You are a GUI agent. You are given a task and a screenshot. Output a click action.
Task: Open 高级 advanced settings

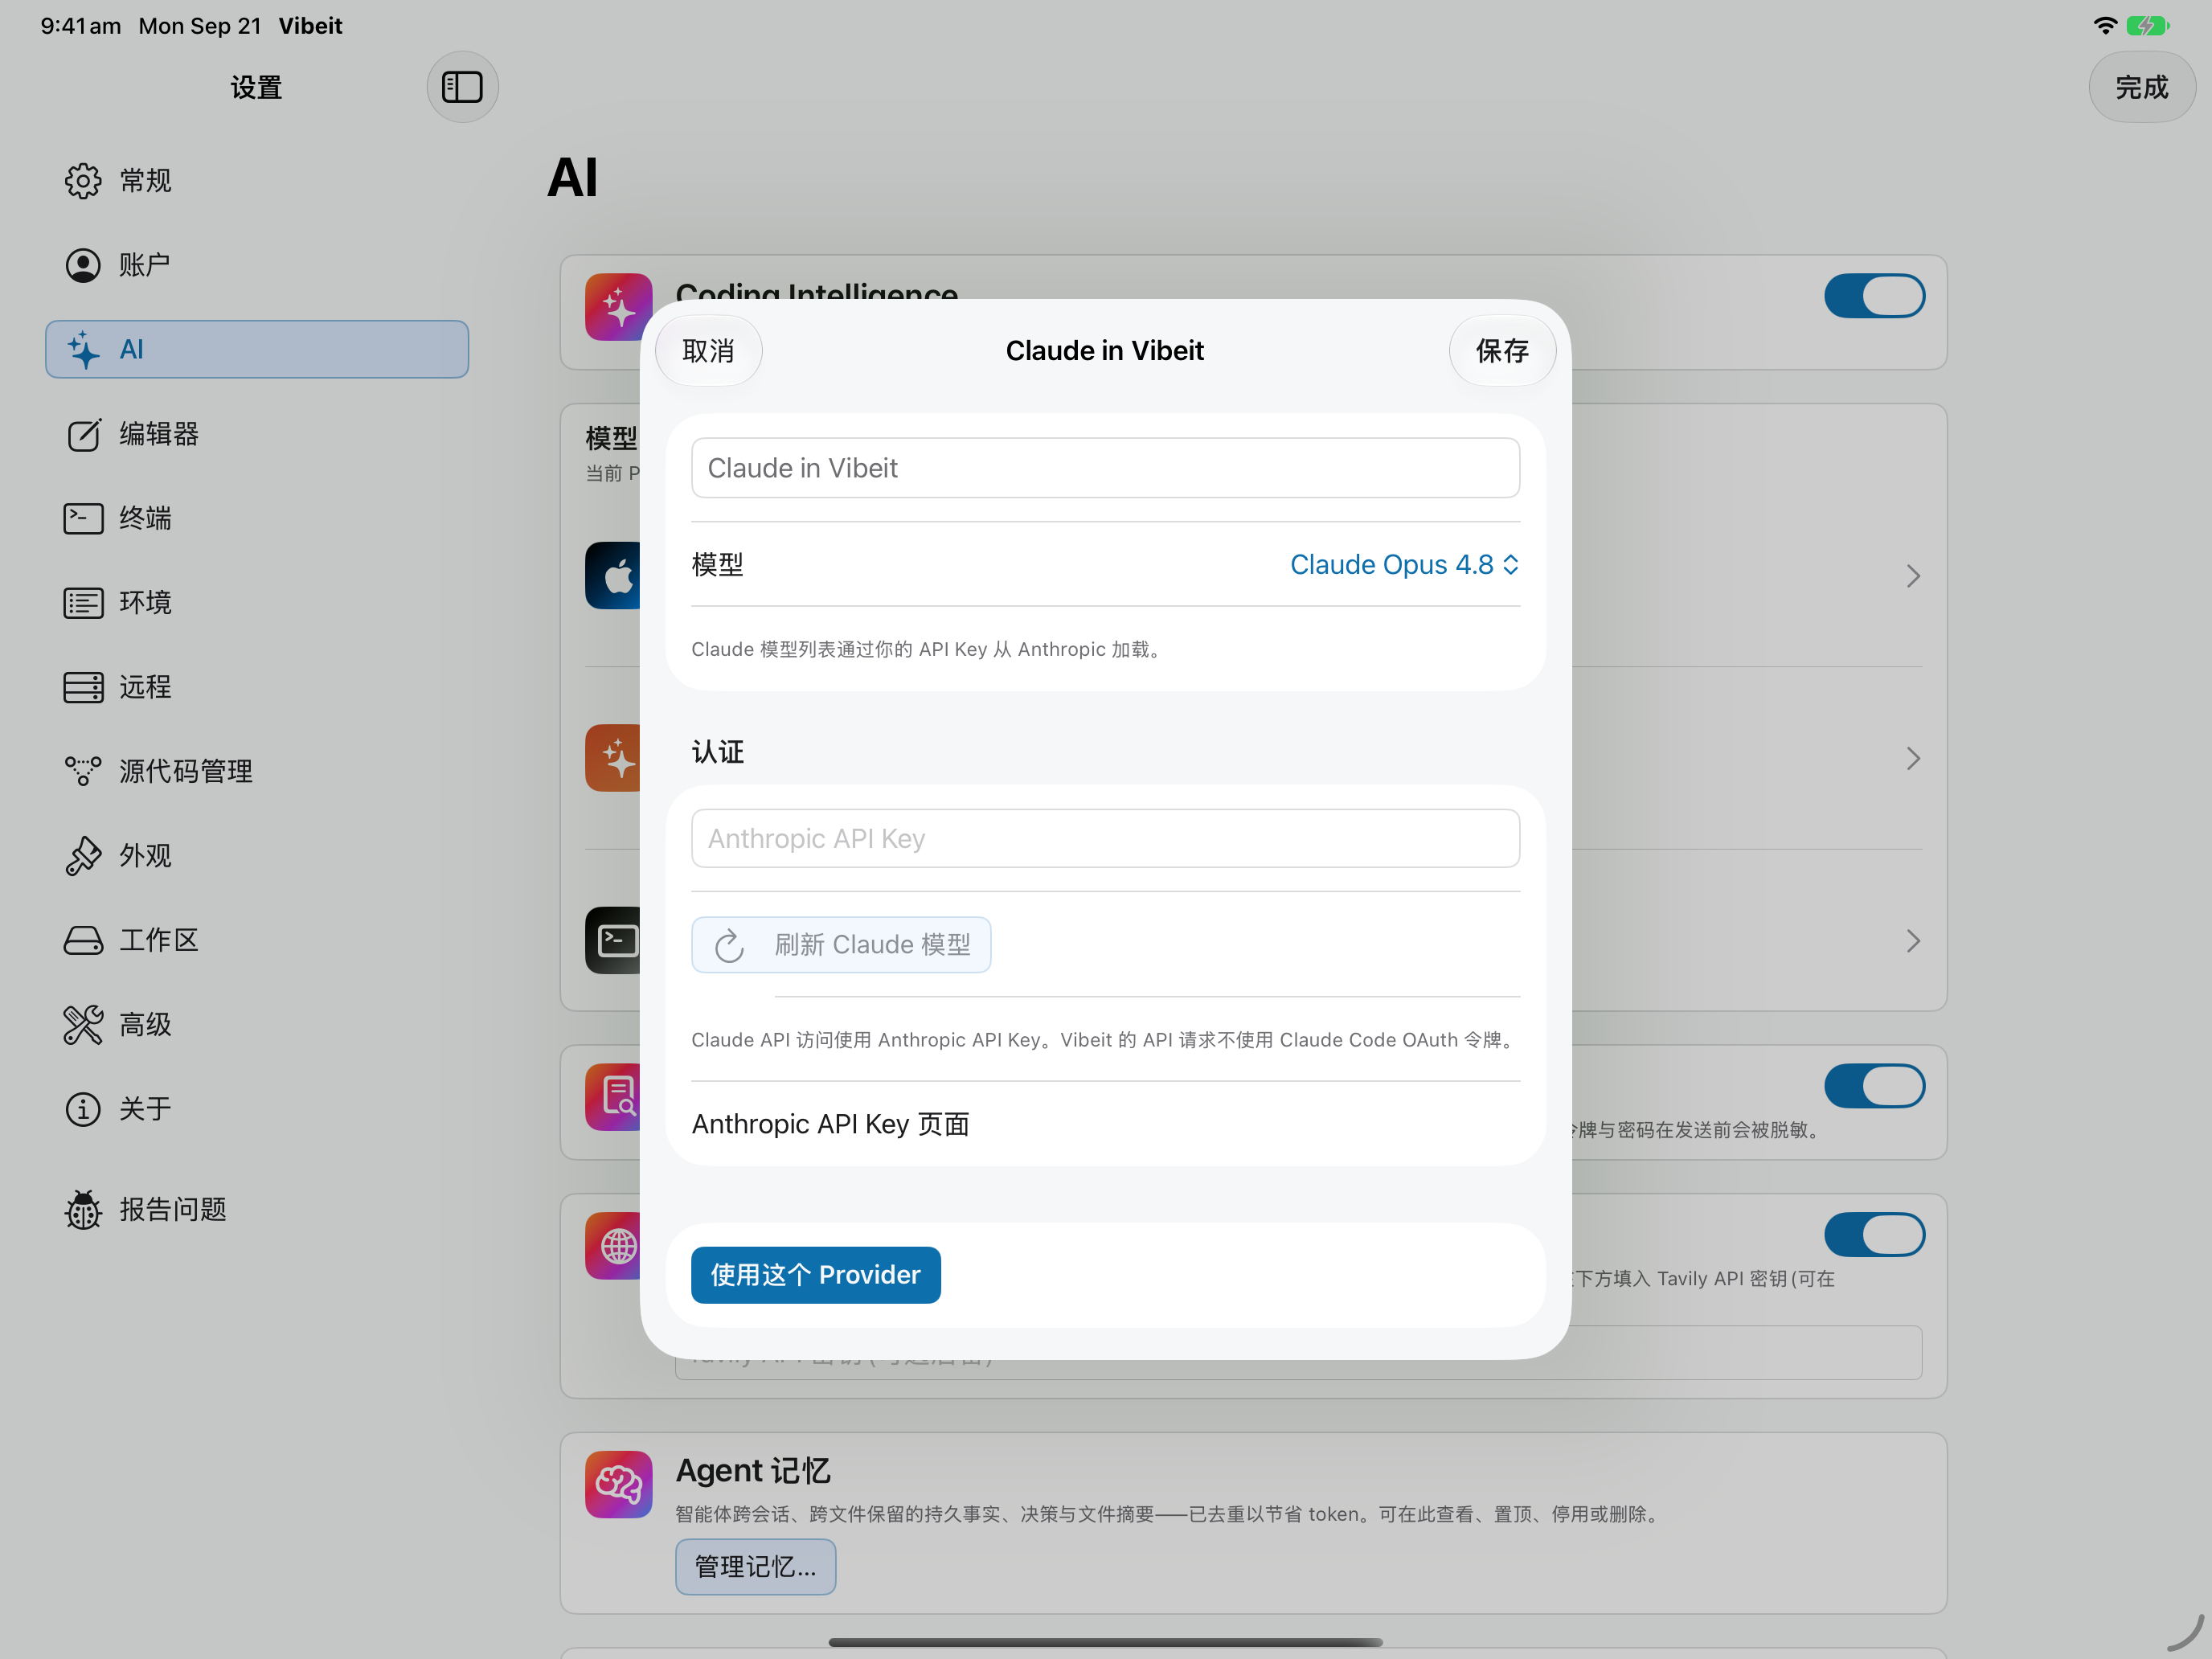click(256, 1024)
